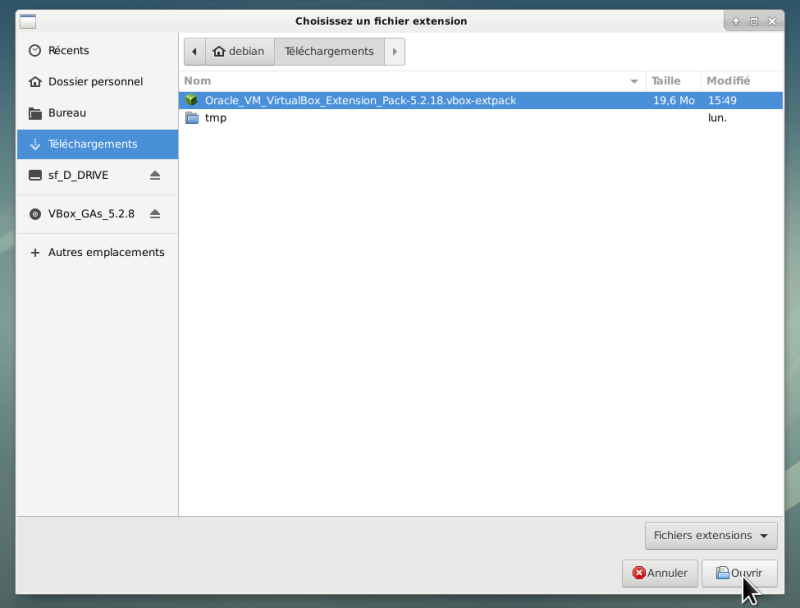Click the Nom column sort arrow
Image resolution: width=800 pixels, height=608 pixels.
[634, 81]
